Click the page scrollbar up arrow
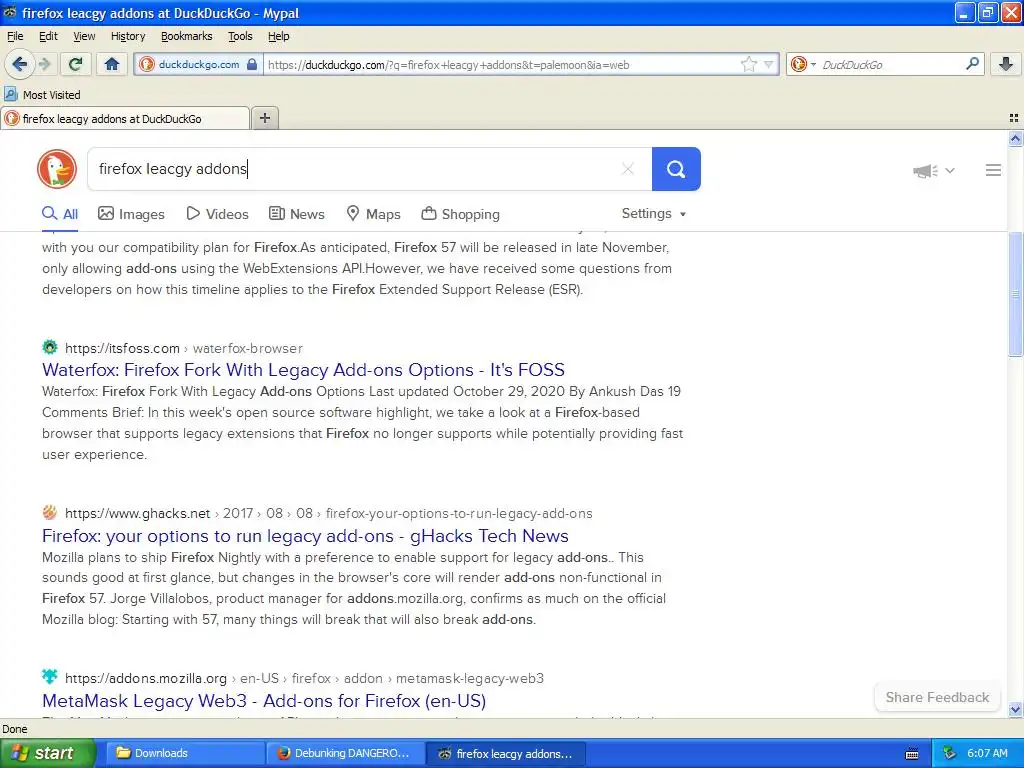 click(x=1015, y=138)
